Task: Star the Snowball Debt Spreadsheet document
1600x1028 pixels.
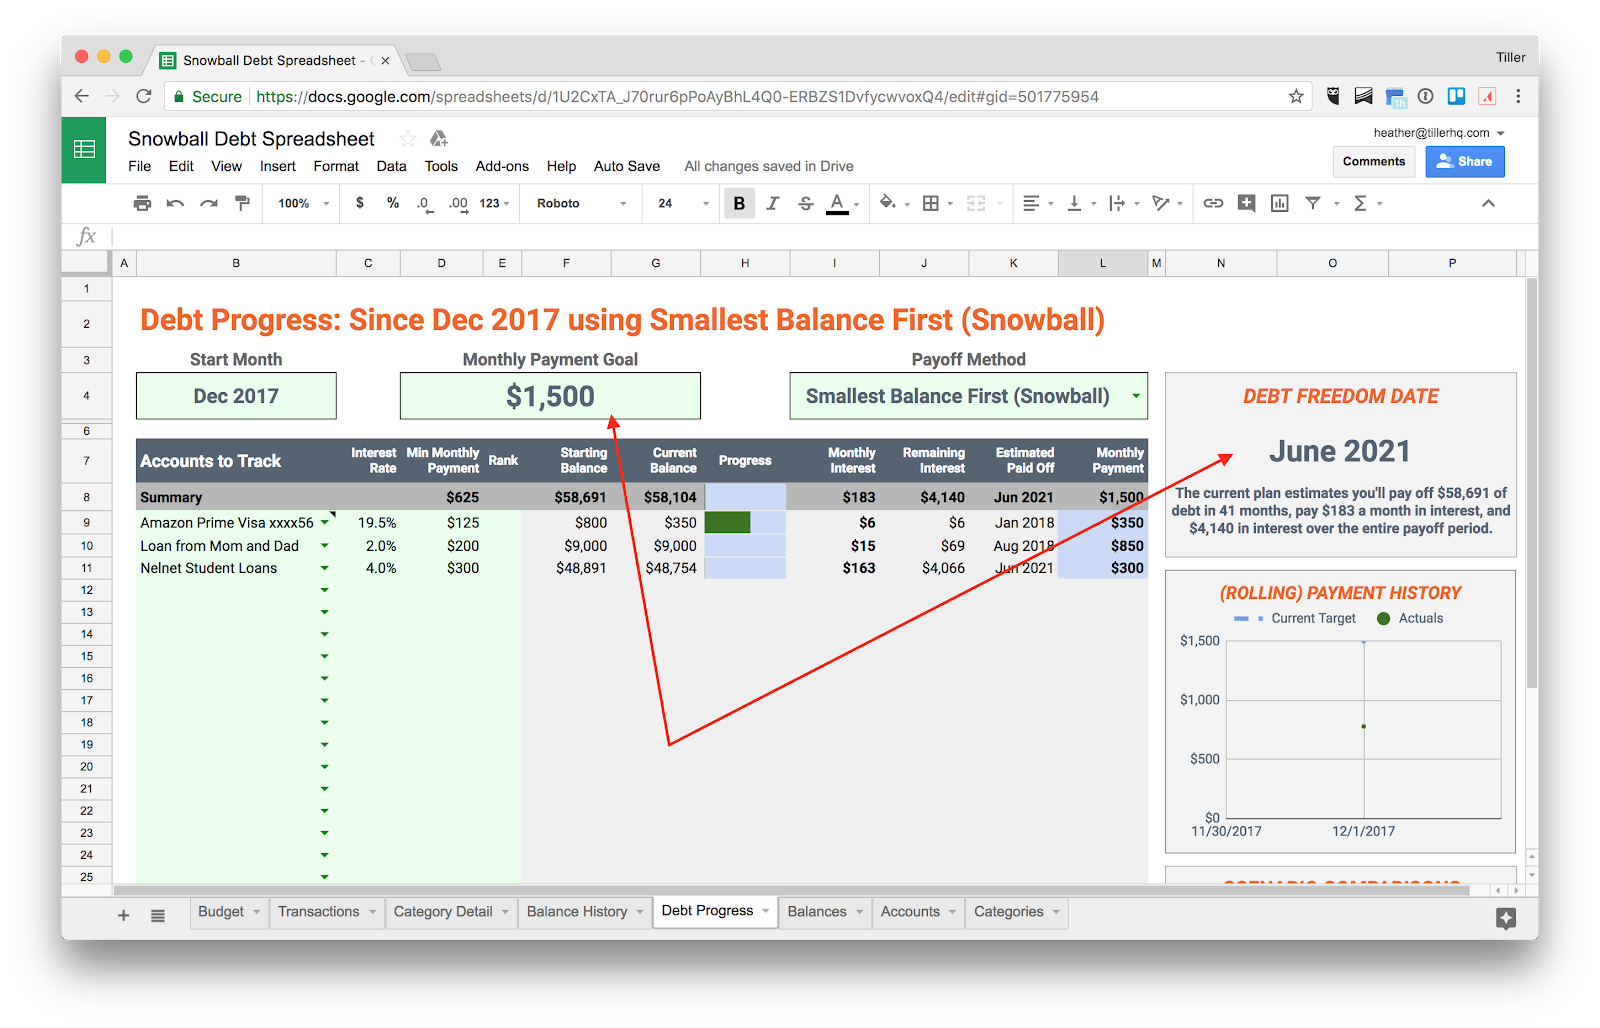Action: click(x=407, y=139)
